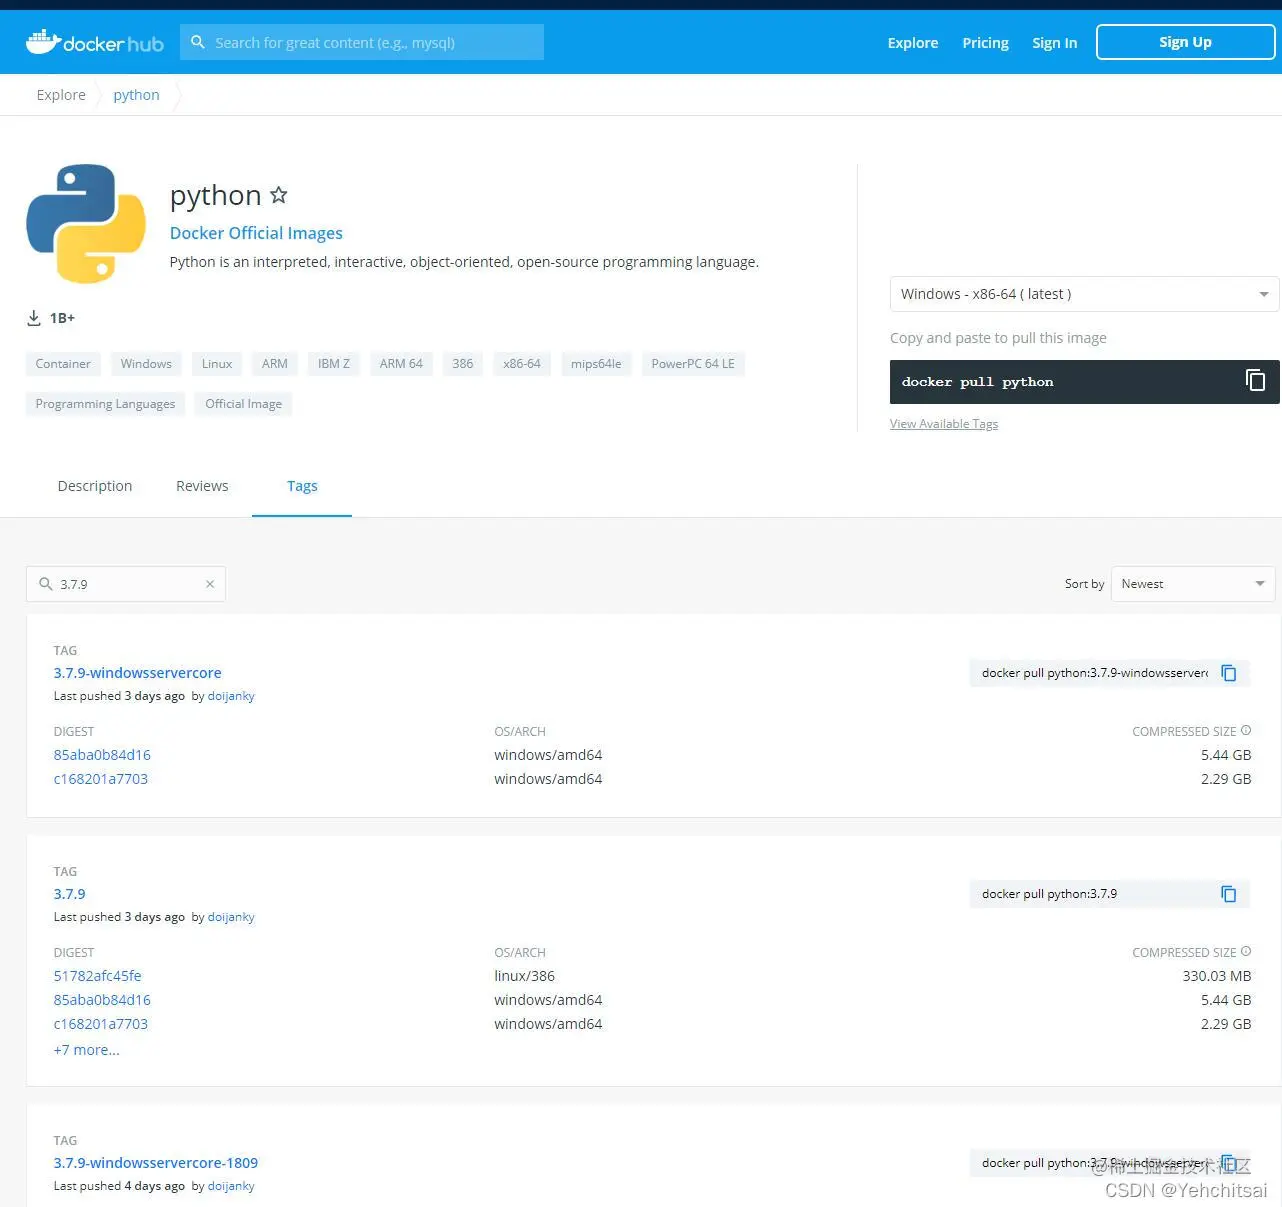Copy pull command for 3.7.9-windowsservercore
Image resolution: width=1282 pixels, height=1207 pixels.
[1229, 673]
